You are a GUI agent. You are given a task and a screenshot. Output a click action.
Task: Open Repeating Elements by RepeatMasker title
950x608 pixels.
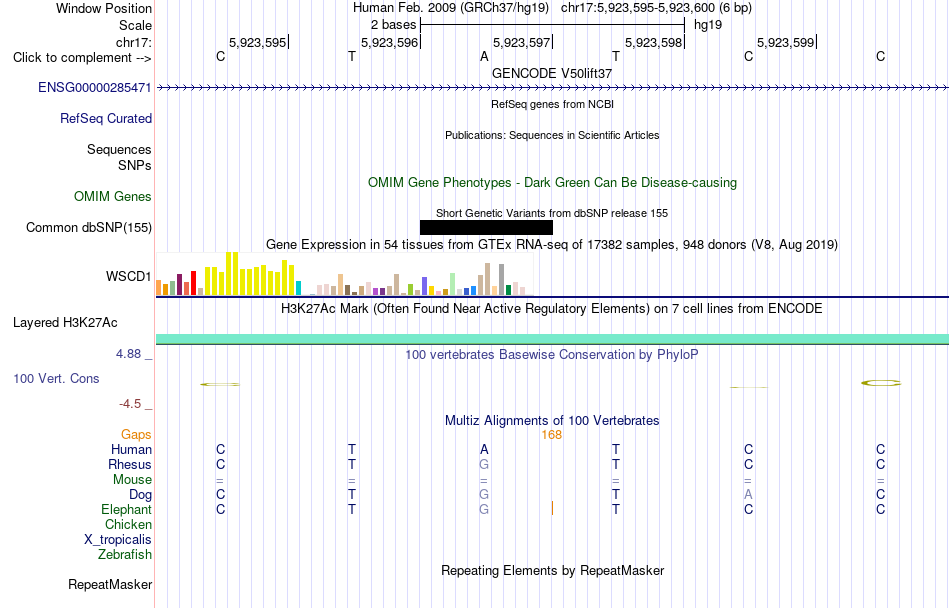pyautogui.click(x=553, y=571)
